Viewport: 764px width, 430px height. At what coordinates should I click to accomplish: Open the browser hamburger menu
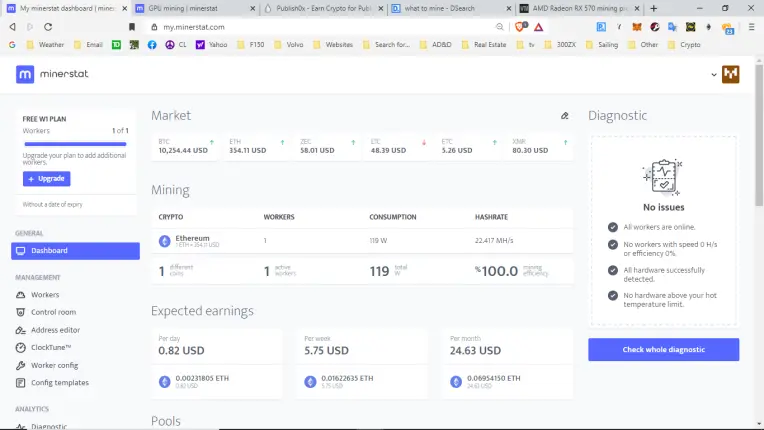pos(752,27)
